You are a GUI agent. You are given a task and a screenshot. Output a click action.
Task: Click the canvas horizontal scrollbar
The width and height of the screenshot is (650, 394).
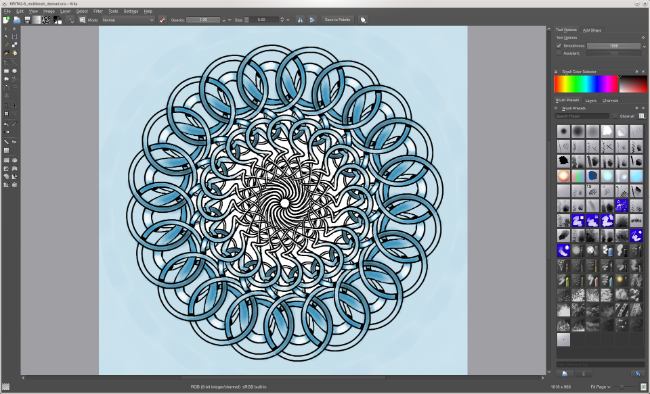pos(283,378)
